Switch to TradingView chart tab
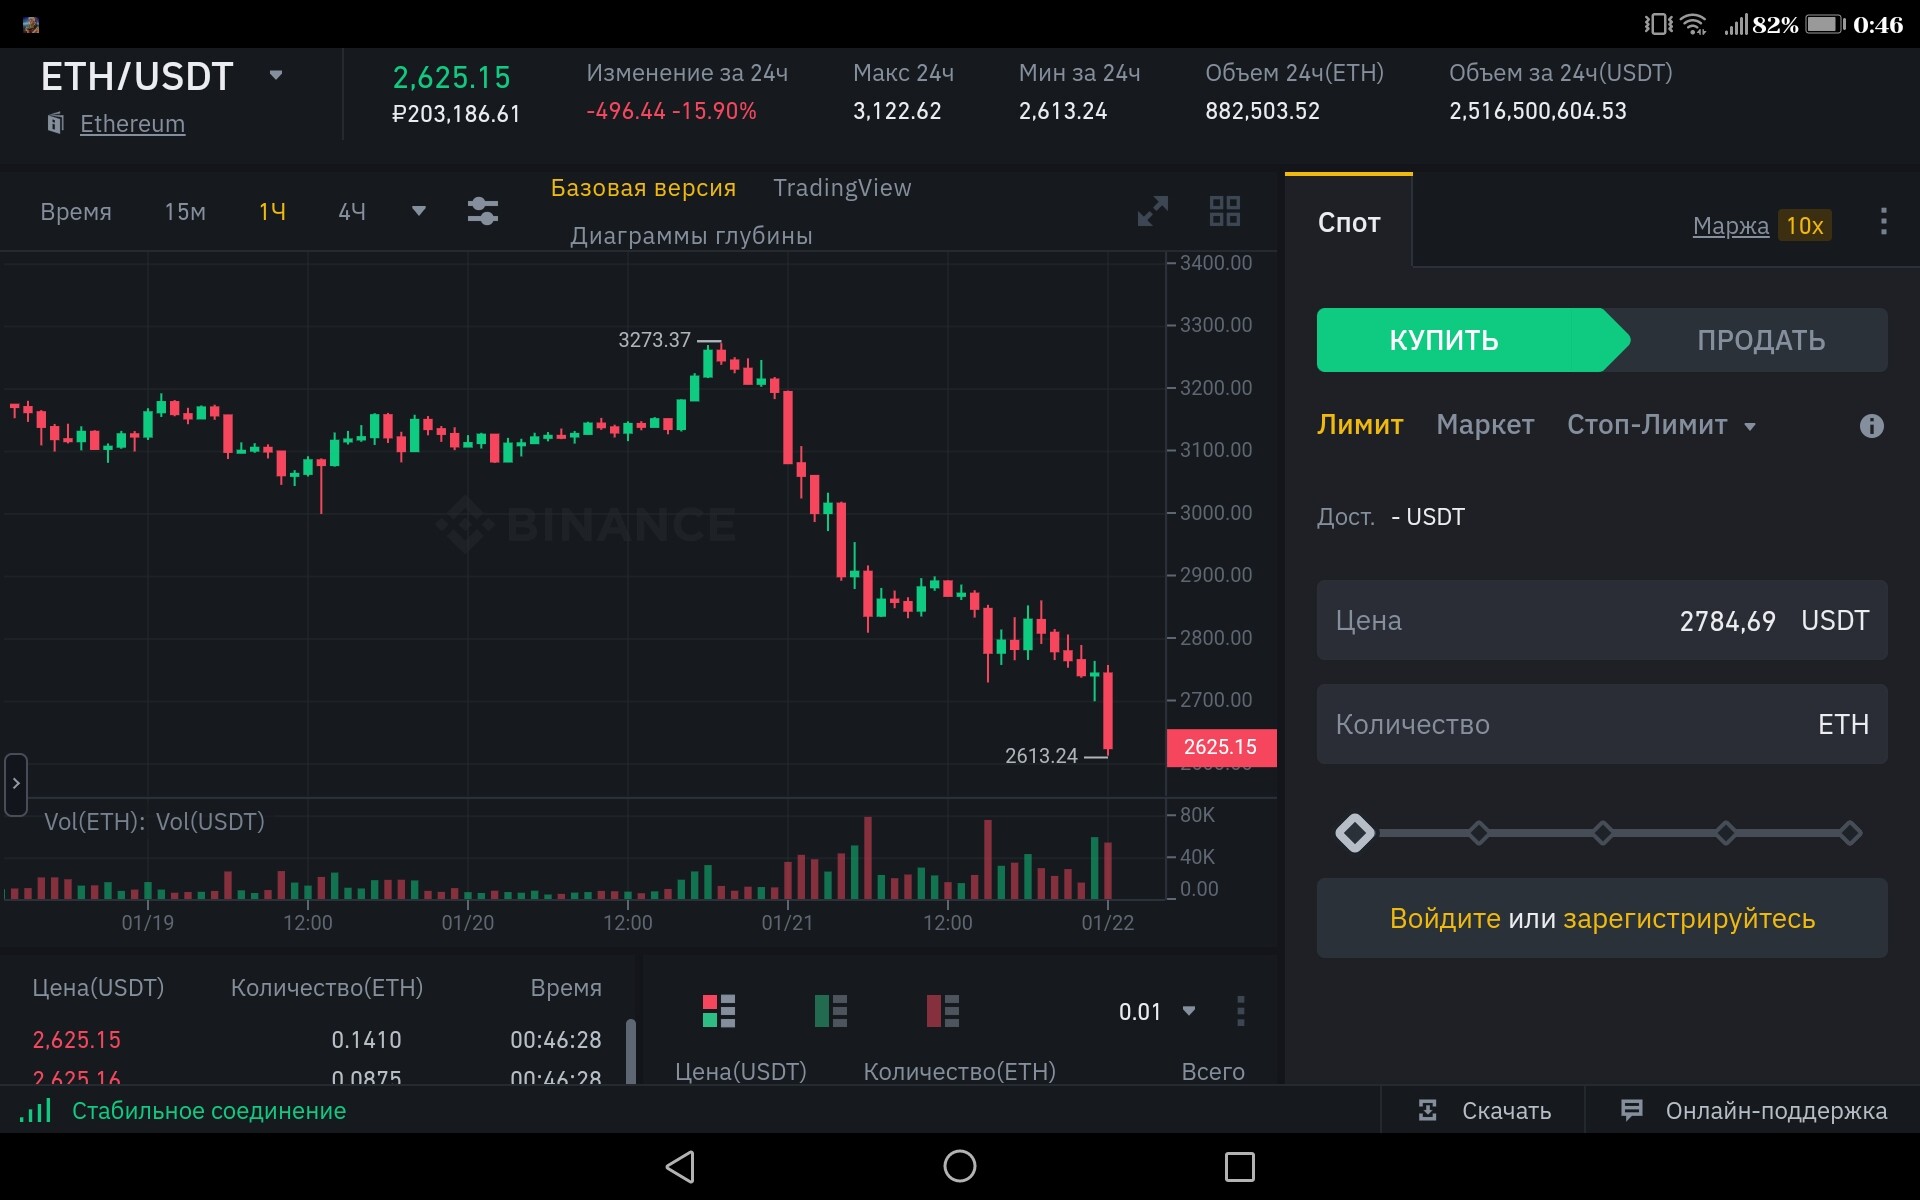The height and width of the screenshot is (1200, 1920). click(842, 188)
